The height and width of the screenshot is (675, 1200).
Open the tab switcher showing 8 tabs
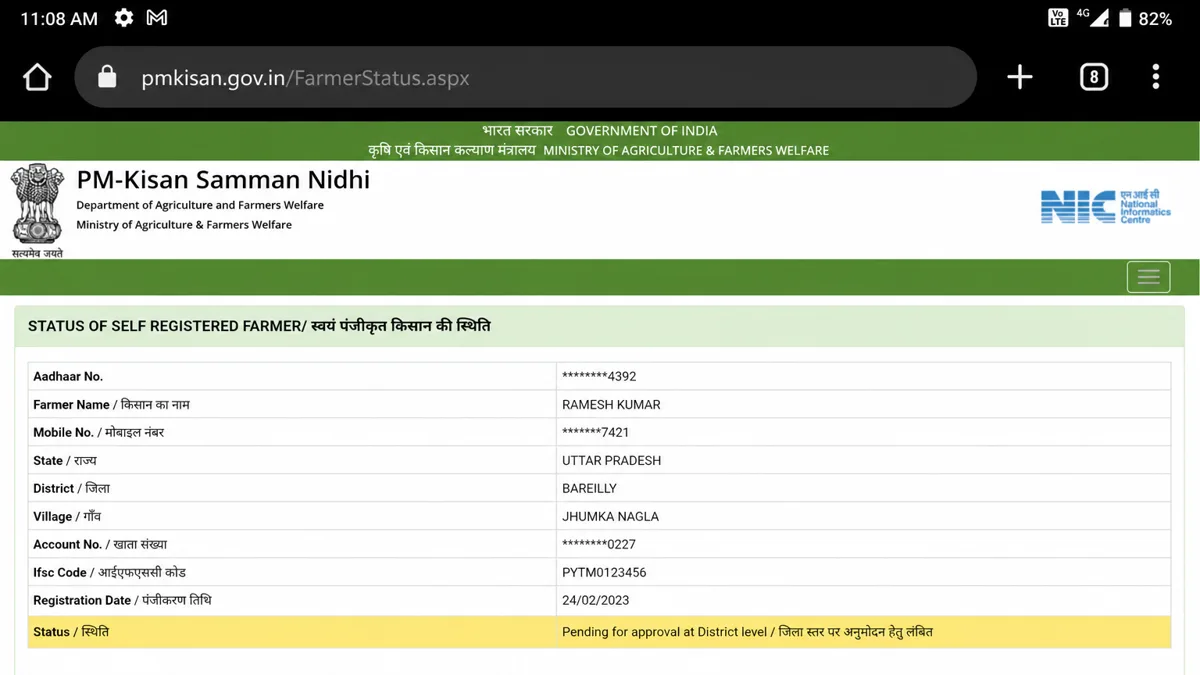pos(1094,77)
